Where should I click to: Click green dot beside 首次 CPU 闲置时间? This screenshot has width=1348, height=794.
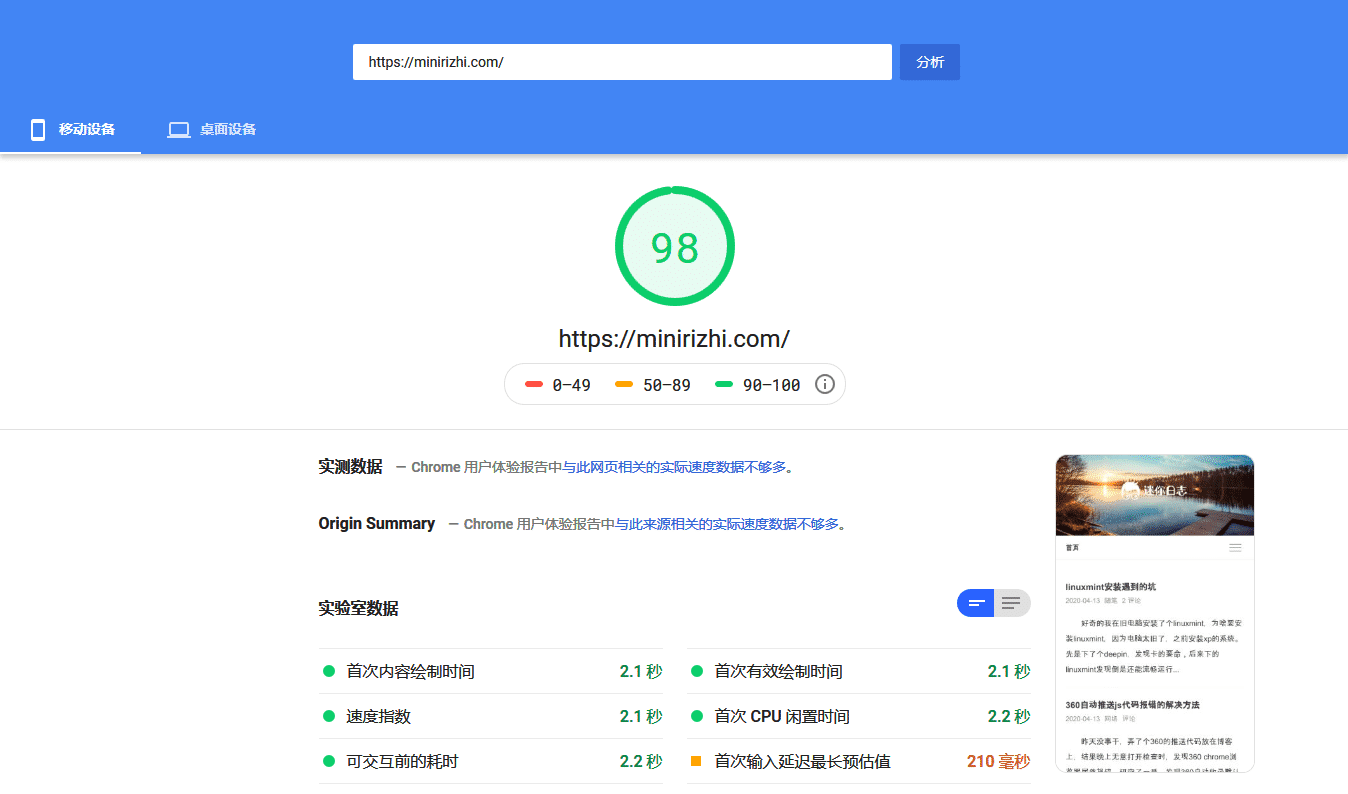[x=697, y=716]
